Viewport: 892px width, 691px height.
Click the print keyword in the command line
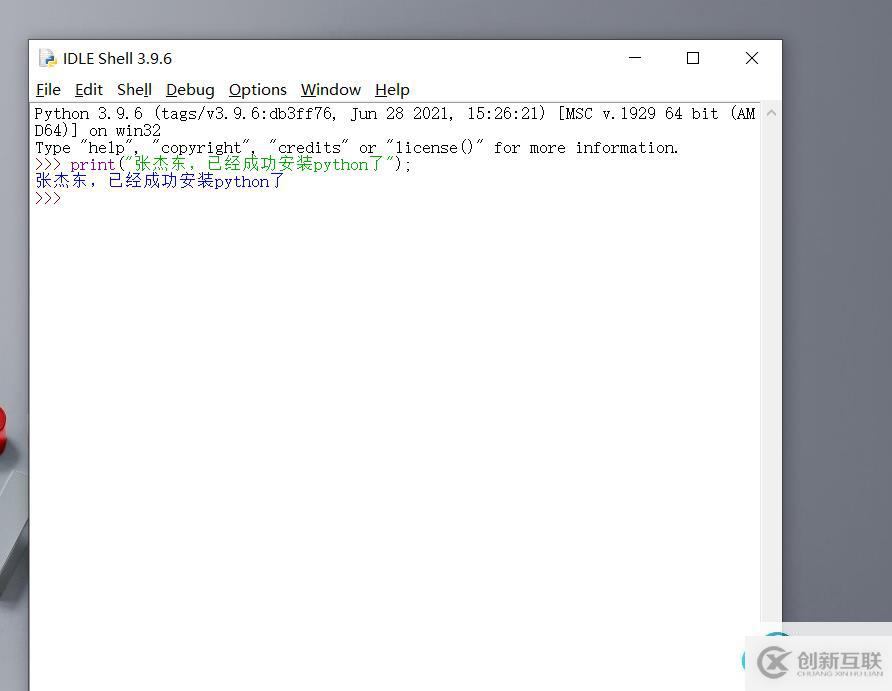93,165
